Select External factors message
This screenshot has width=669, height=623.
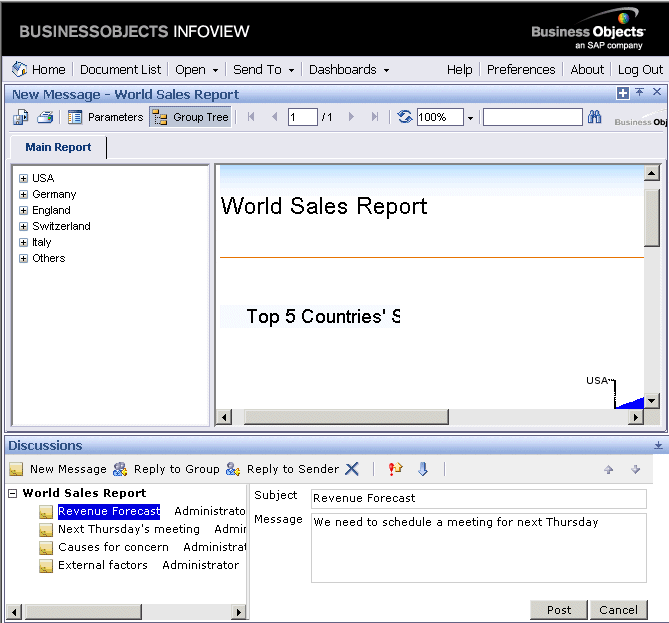(x=103, y=565)
